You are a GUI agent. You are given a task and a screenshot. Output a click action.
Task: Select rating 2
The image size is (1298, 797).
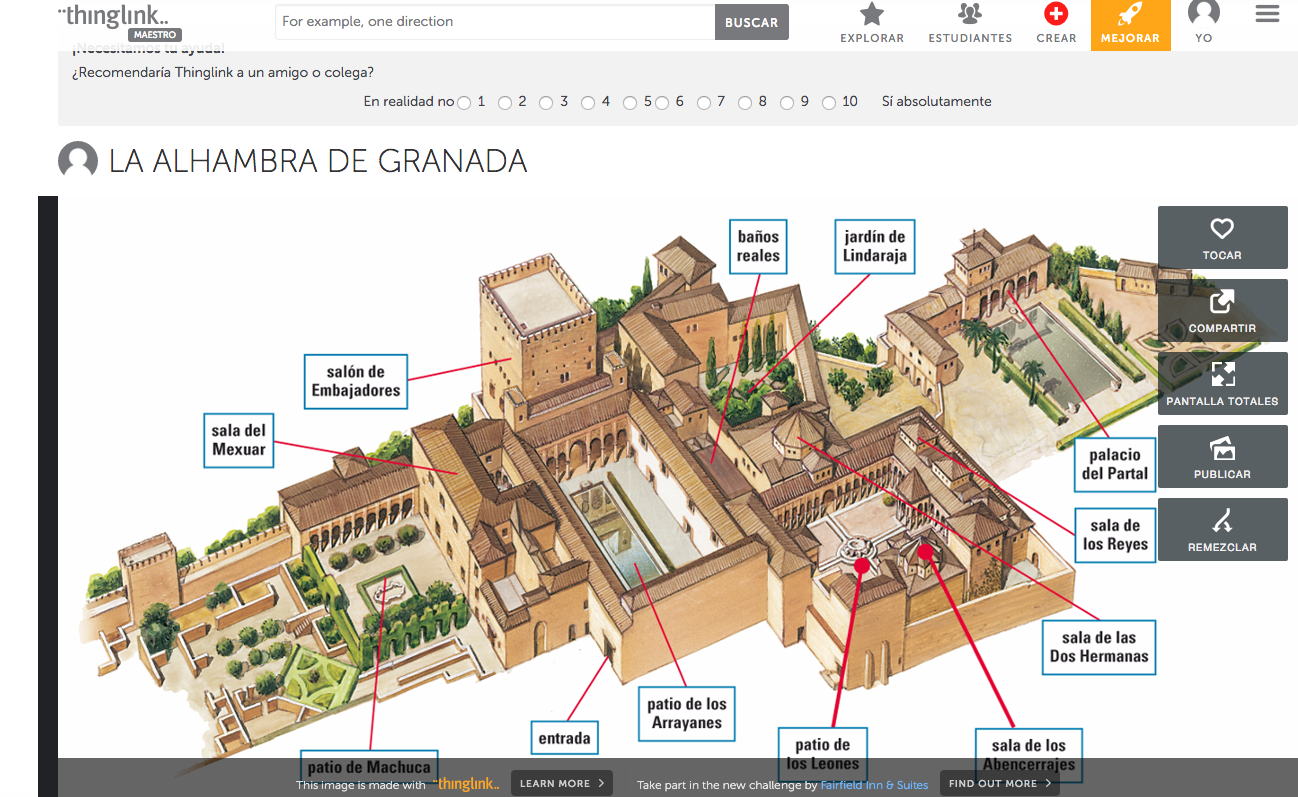pyautogui.click(x=505, y=102)
